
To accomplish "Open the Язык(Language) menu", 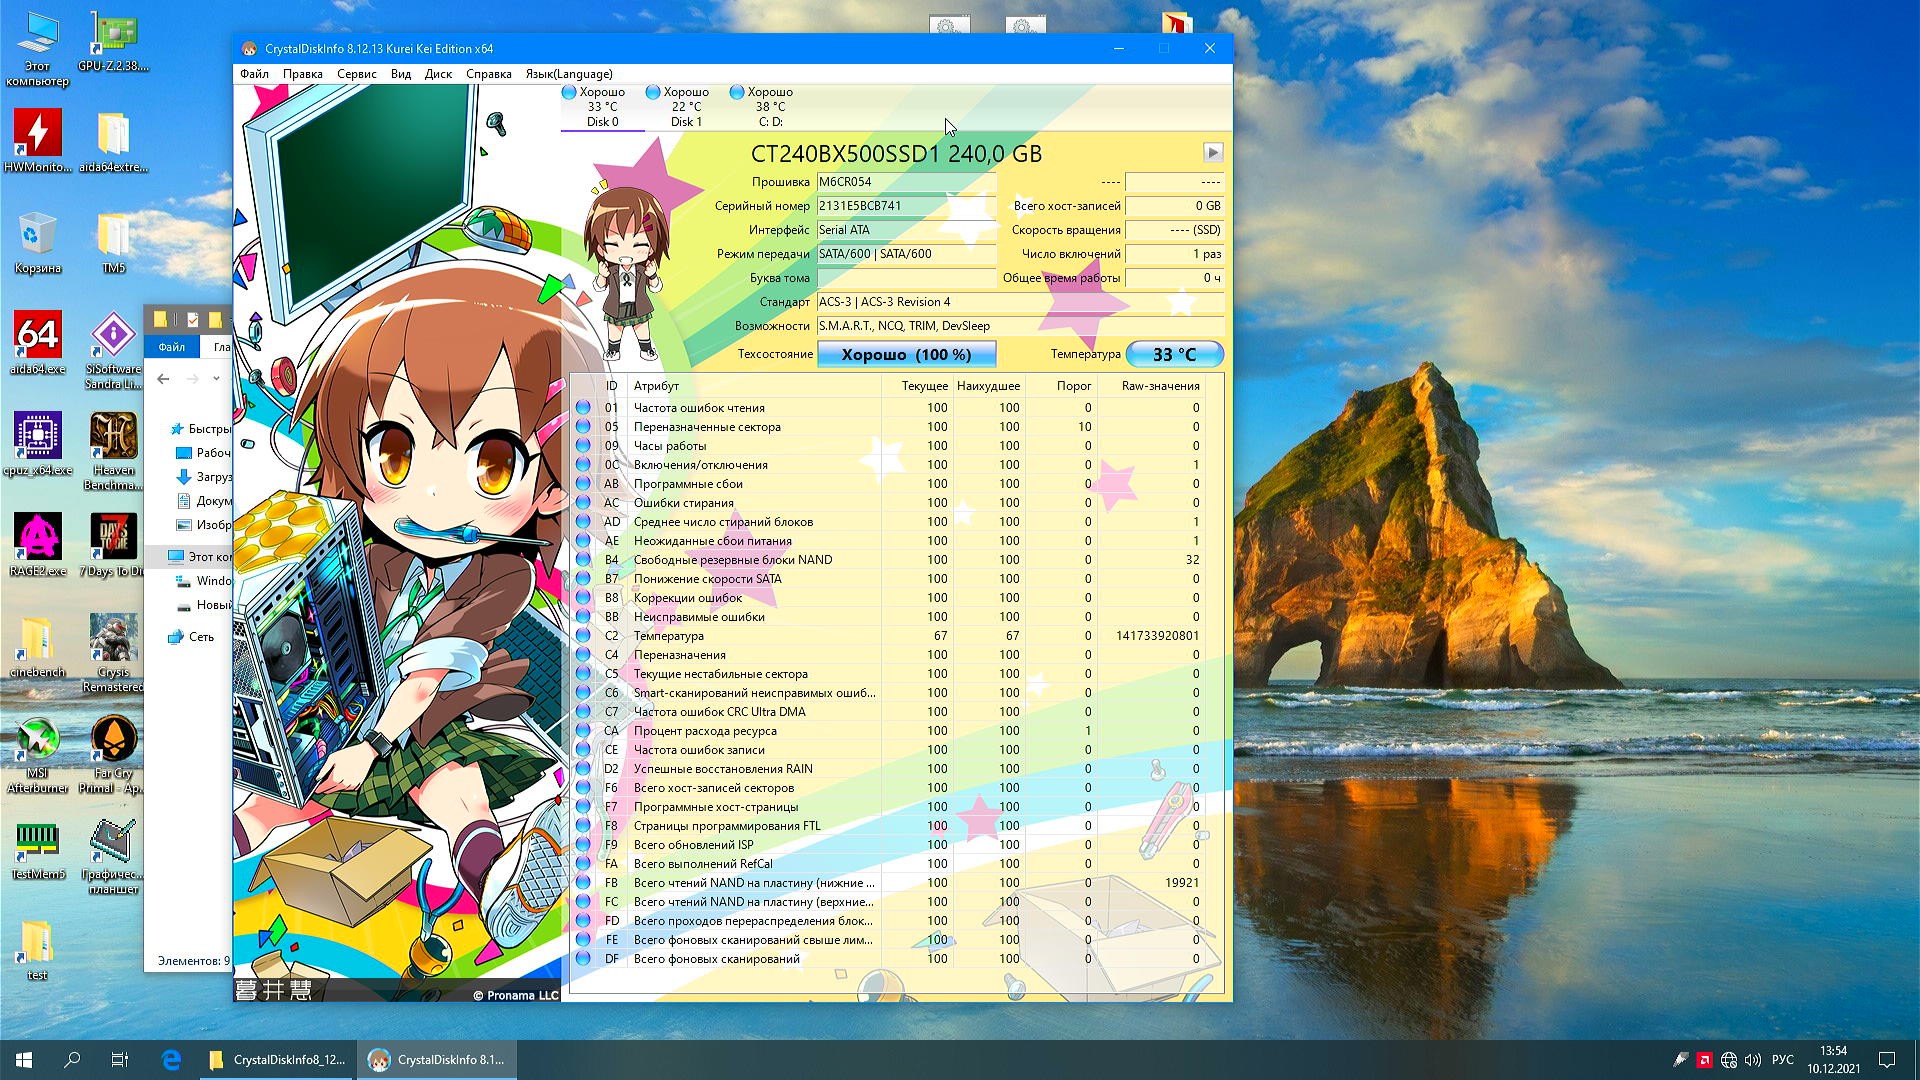I will pyautogui.click(x=568, y=74).
